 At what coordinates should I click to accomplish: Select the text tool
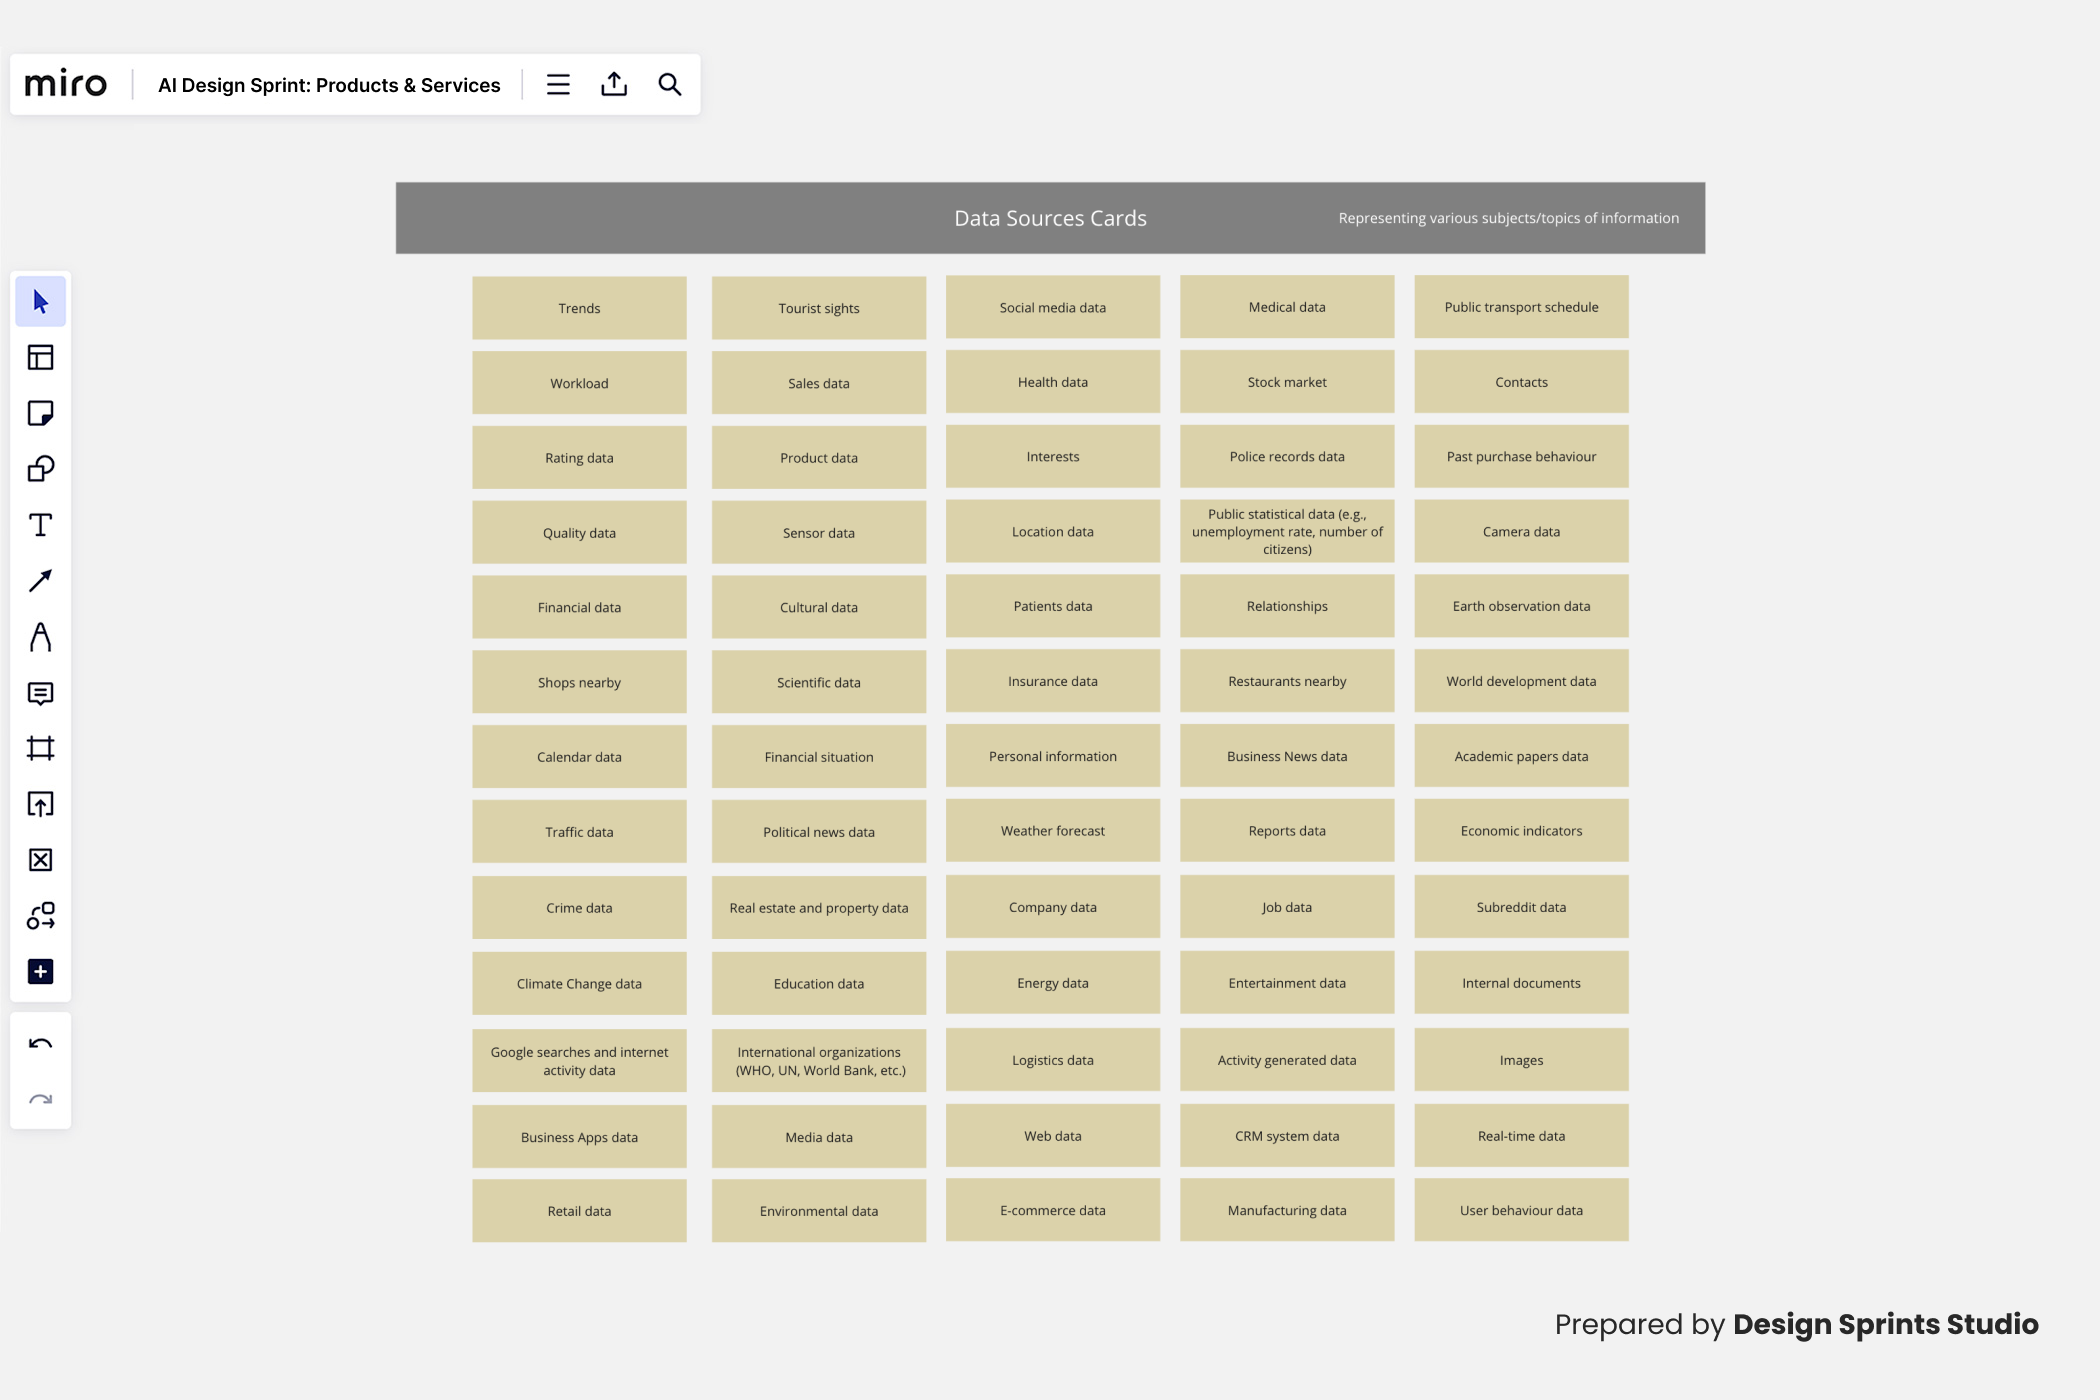(40, 525)
